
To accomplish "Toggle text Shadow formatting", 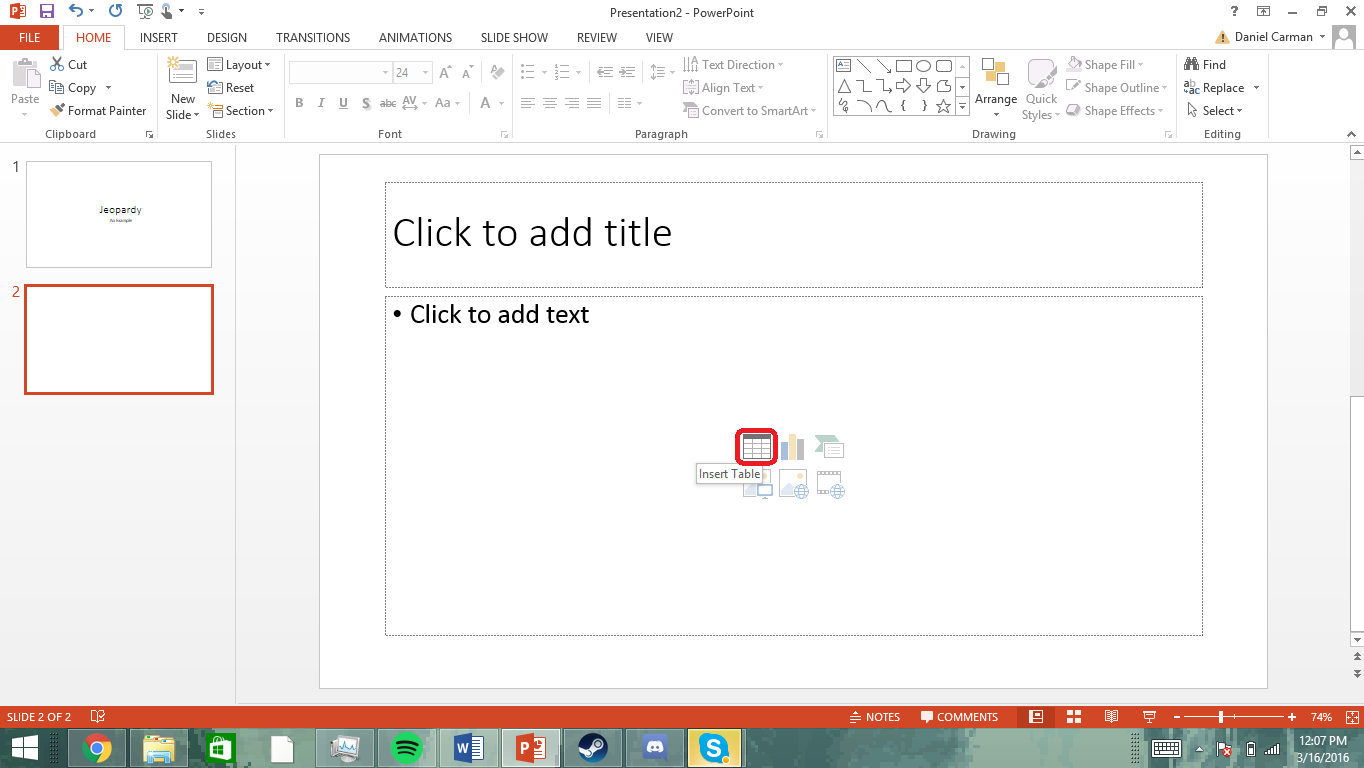I will point(366,103).
